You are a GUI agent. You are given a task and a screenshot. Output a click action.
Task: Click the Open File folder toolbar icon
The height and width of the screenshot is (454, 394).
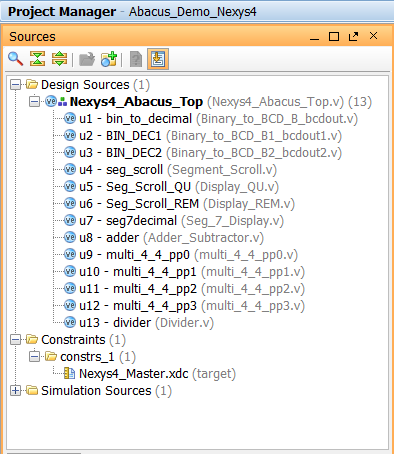coord(87,59)
